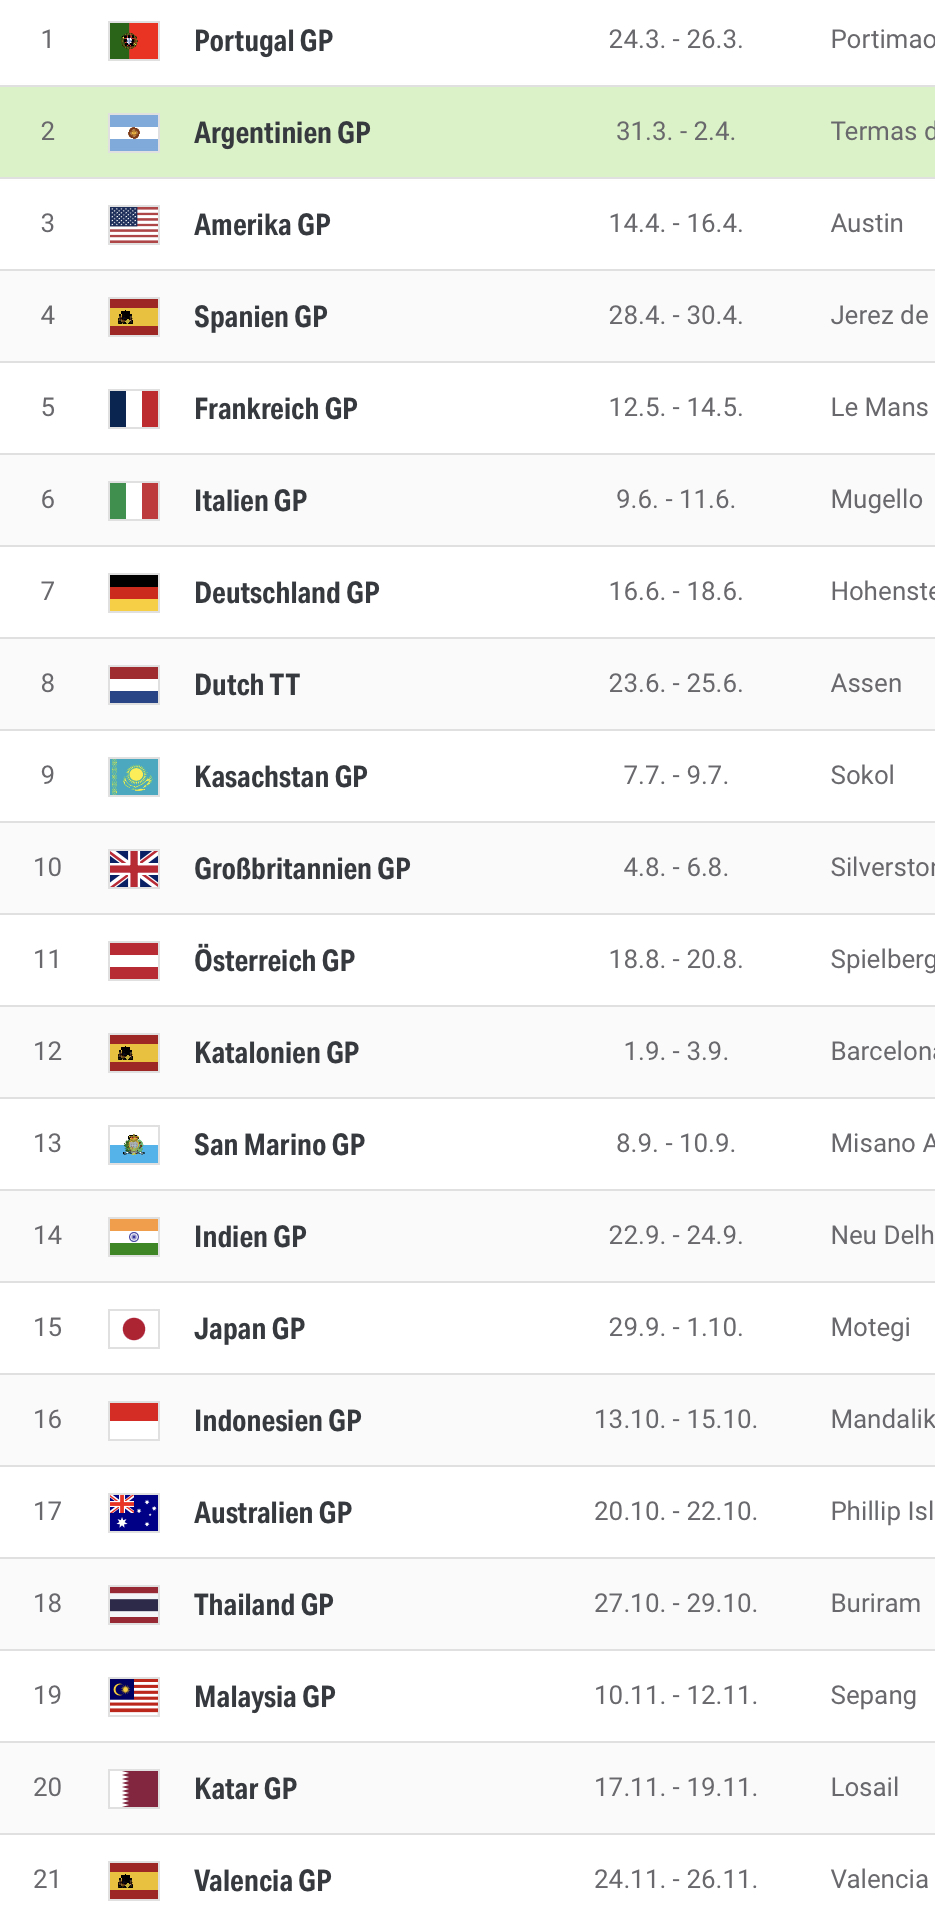This screenshot has width=935, height=1921.
Task: Click the Portugal flag icon
Action: coord(134,41)
